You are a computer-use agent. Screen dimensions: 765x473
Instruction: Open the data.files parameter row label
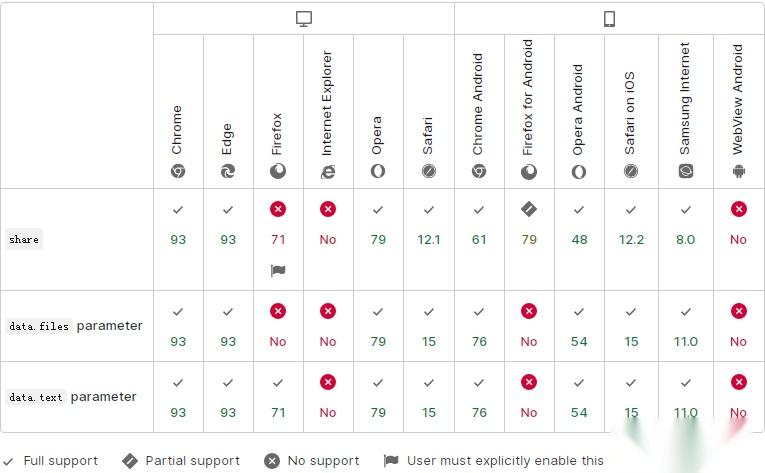[x=76, y=326]
